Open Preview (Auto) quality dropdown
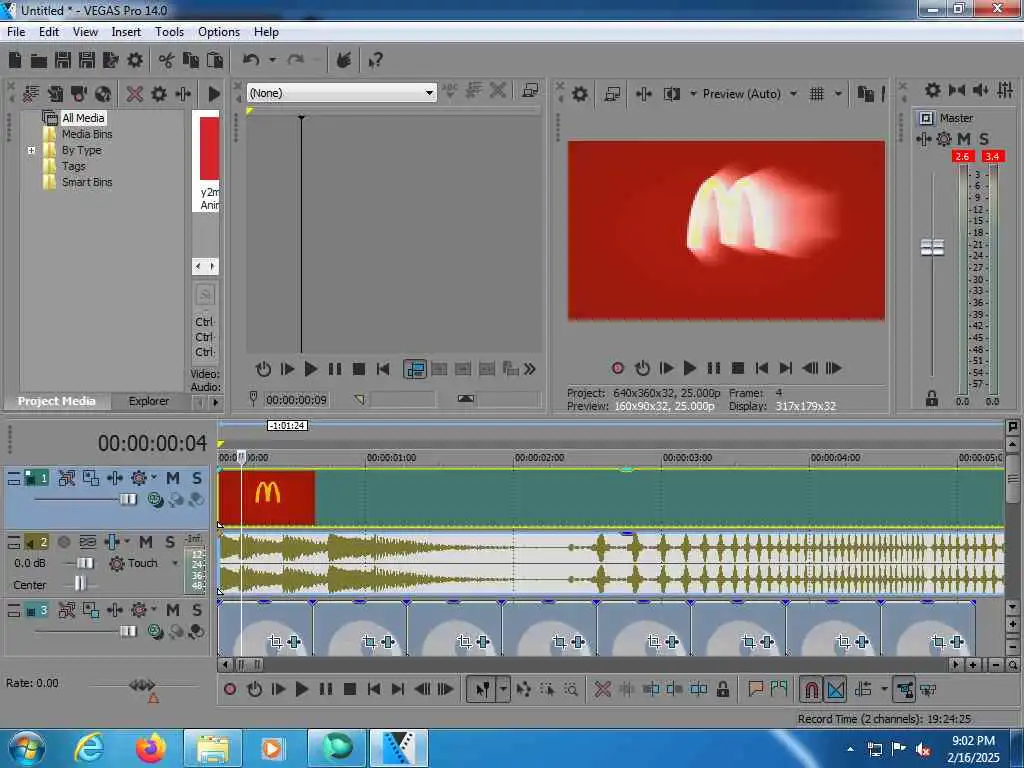The height and width of the screenshot is (768, 1024). click(x=793, y=94)
